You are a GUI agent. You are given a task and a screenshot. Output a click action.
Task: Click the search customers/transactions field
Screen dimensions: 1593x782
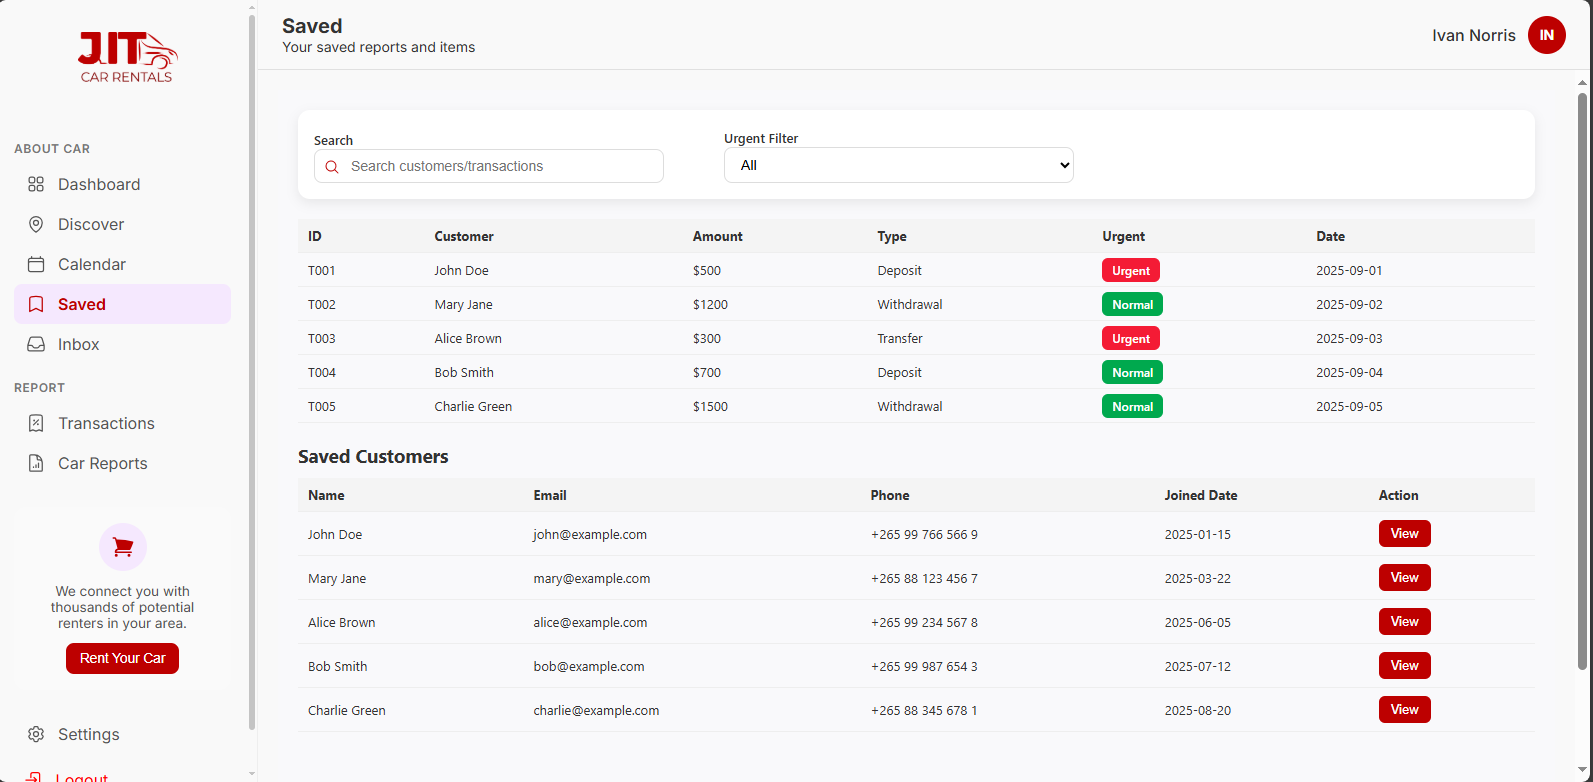[489, 166]
